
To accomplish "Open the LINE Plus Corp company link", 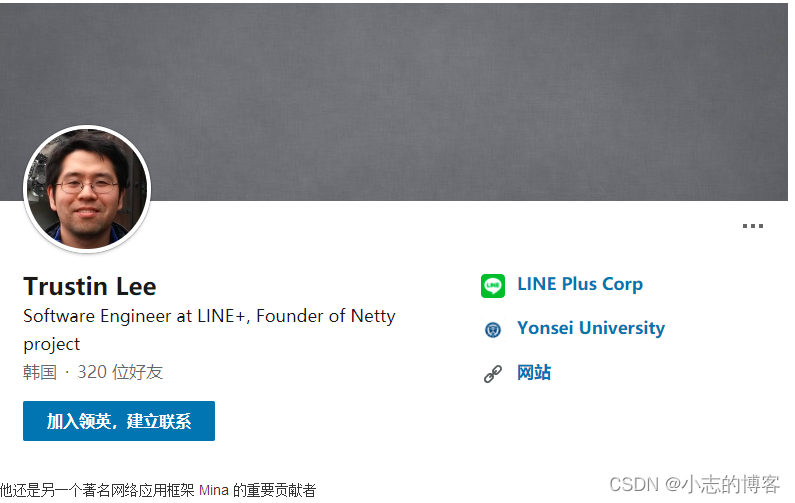I will 580,284.
